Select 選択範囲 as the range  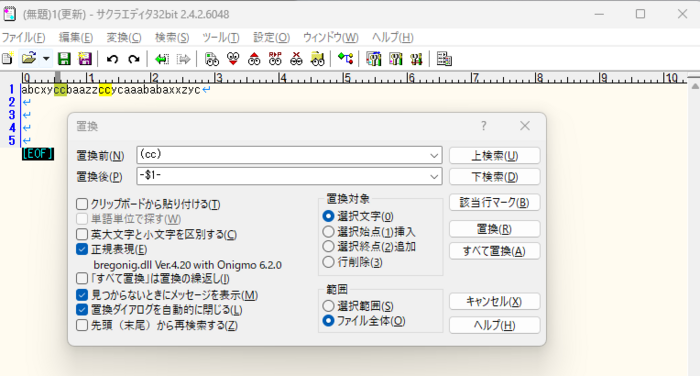(x=328, y=306)
